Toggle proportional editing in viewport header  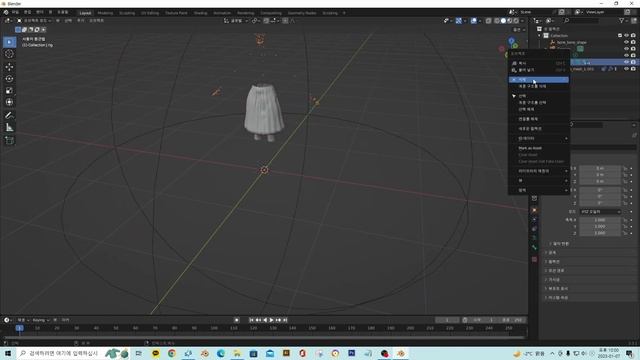[285, 20]
